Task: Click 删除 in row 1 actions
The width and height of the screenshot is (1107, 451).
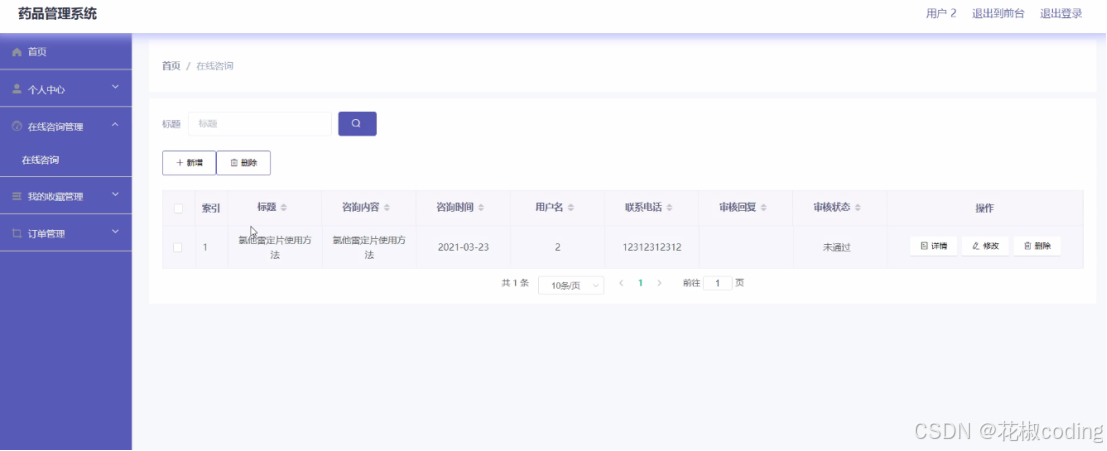Action: pyautogui.click(x=1037, y=246)
